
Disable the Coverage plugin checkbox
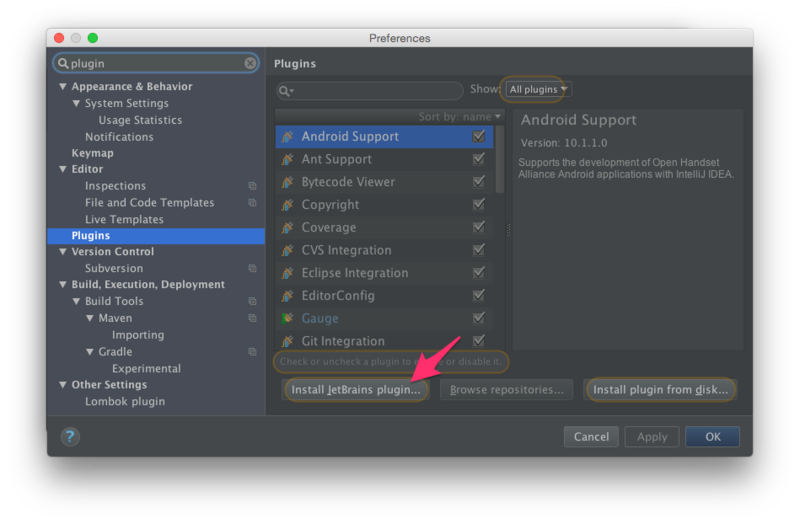(479, 227)
